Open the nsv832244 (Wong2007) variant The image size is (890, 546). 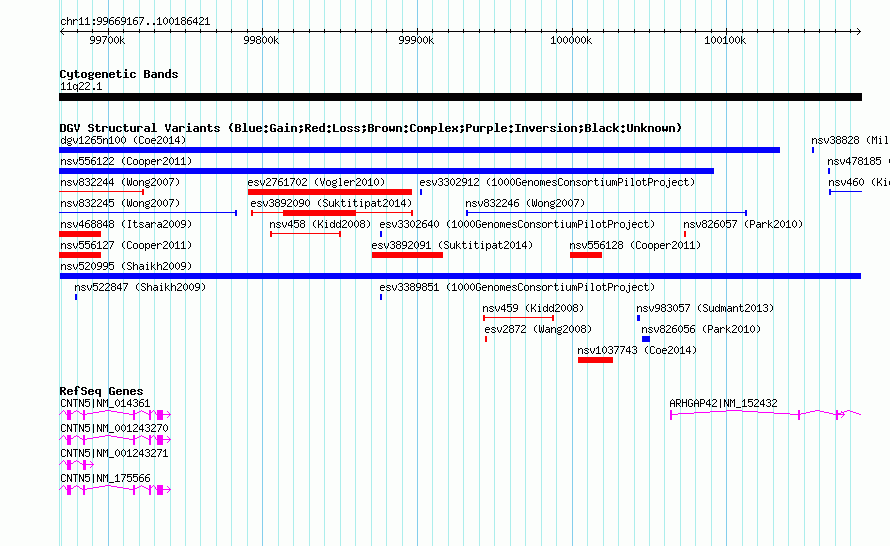pyautogui.click(x=120, y=182)
